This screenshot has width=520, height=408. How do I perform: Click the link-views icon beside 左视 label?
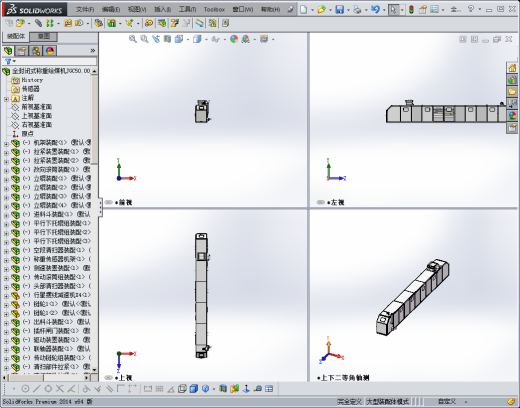(320, 202)
